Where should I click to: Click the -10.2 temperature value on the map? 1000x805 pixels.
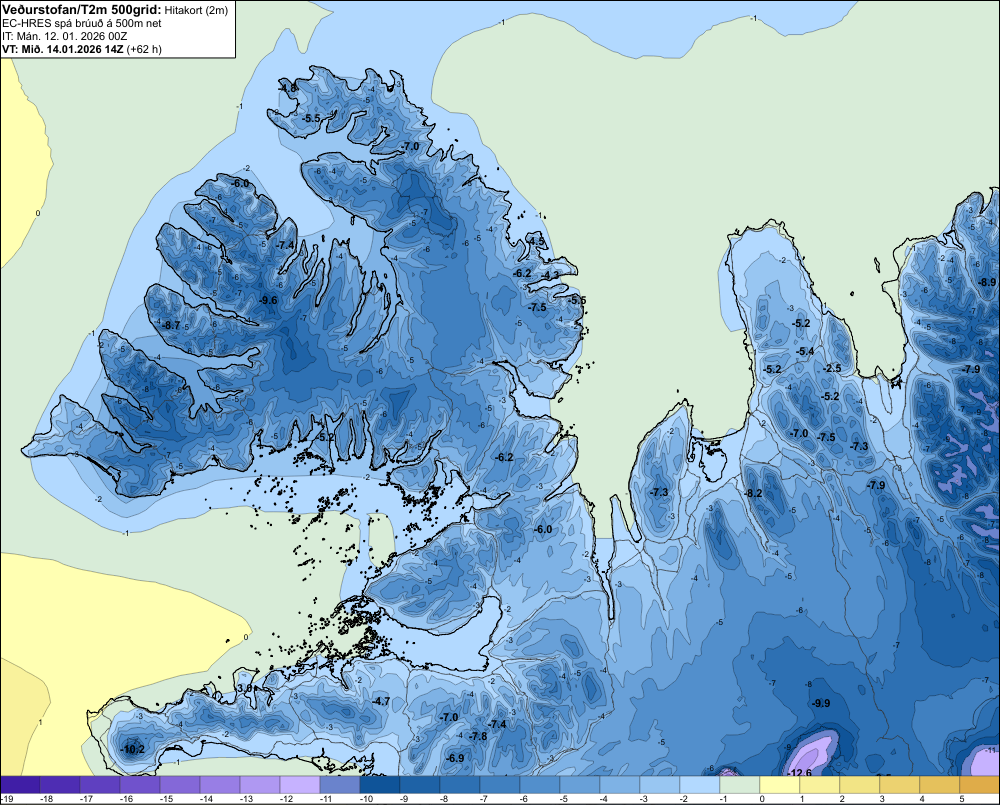(132, 750)
